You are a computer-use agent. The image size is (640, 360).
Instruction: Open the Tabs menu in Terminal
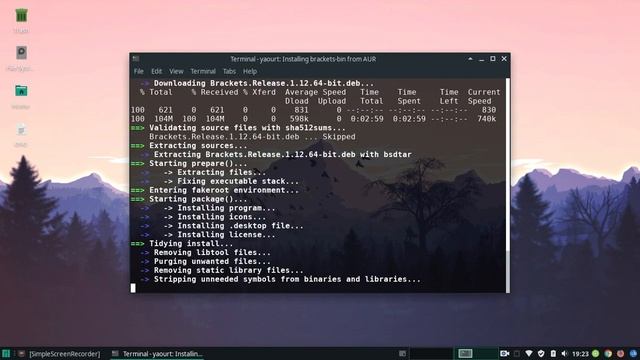[229, 71]
